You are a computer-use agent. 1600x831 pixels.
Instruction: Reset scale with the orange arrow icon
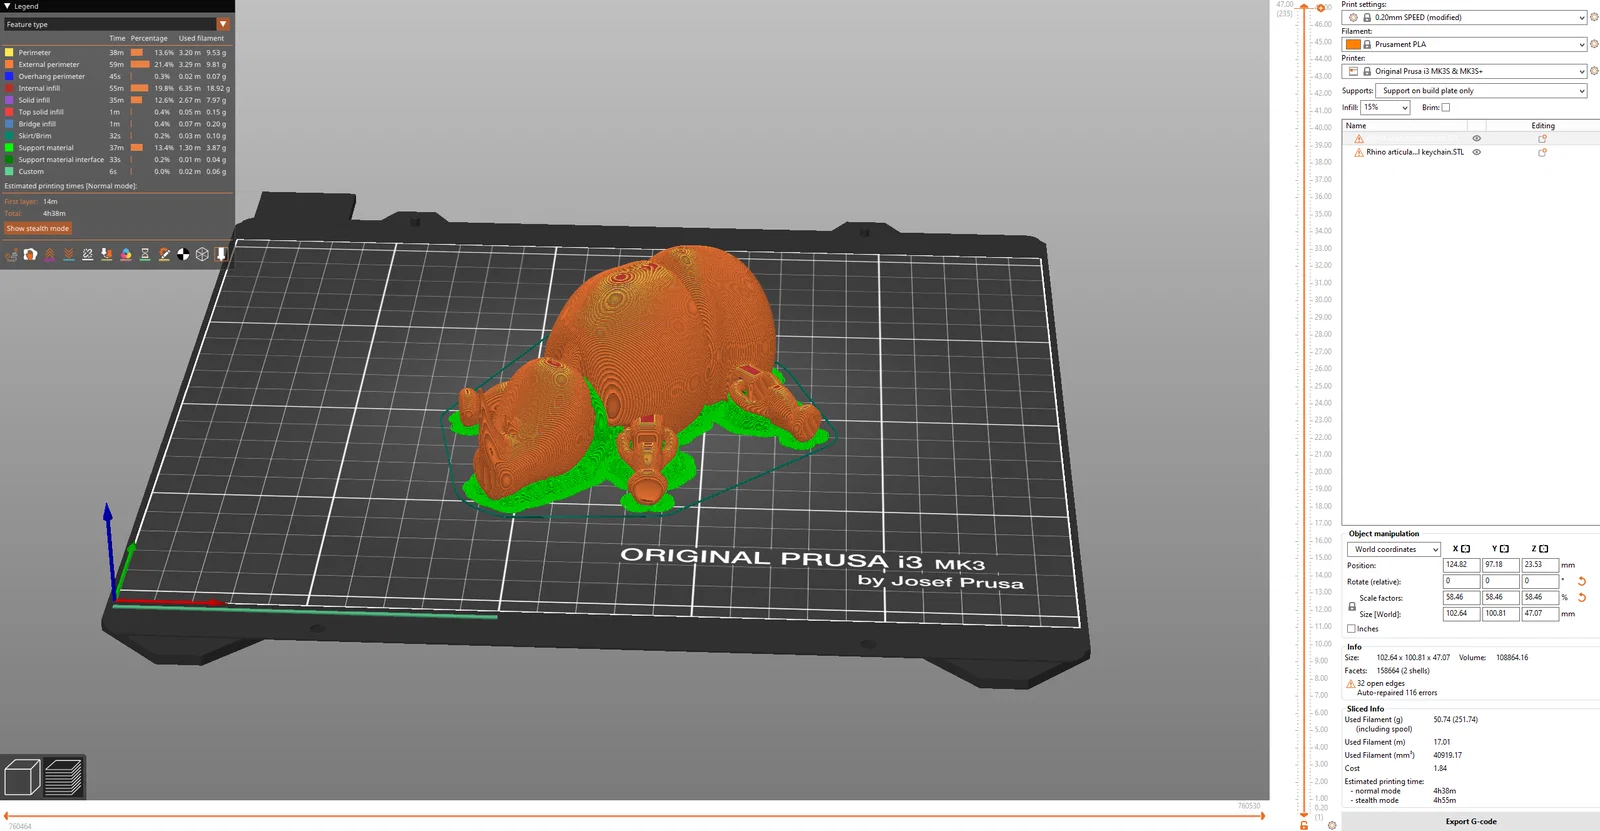[1582, 597]
